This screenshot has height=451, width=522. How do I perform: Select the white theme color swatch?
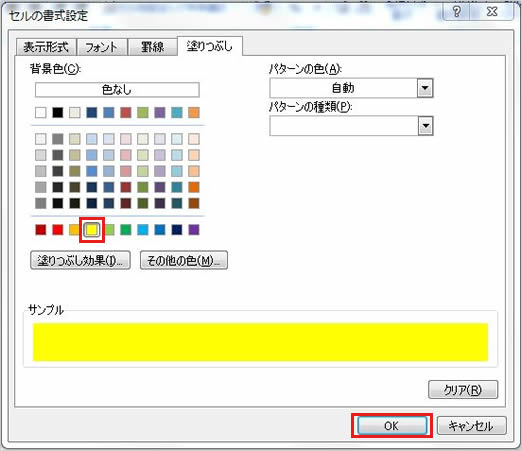41,113
